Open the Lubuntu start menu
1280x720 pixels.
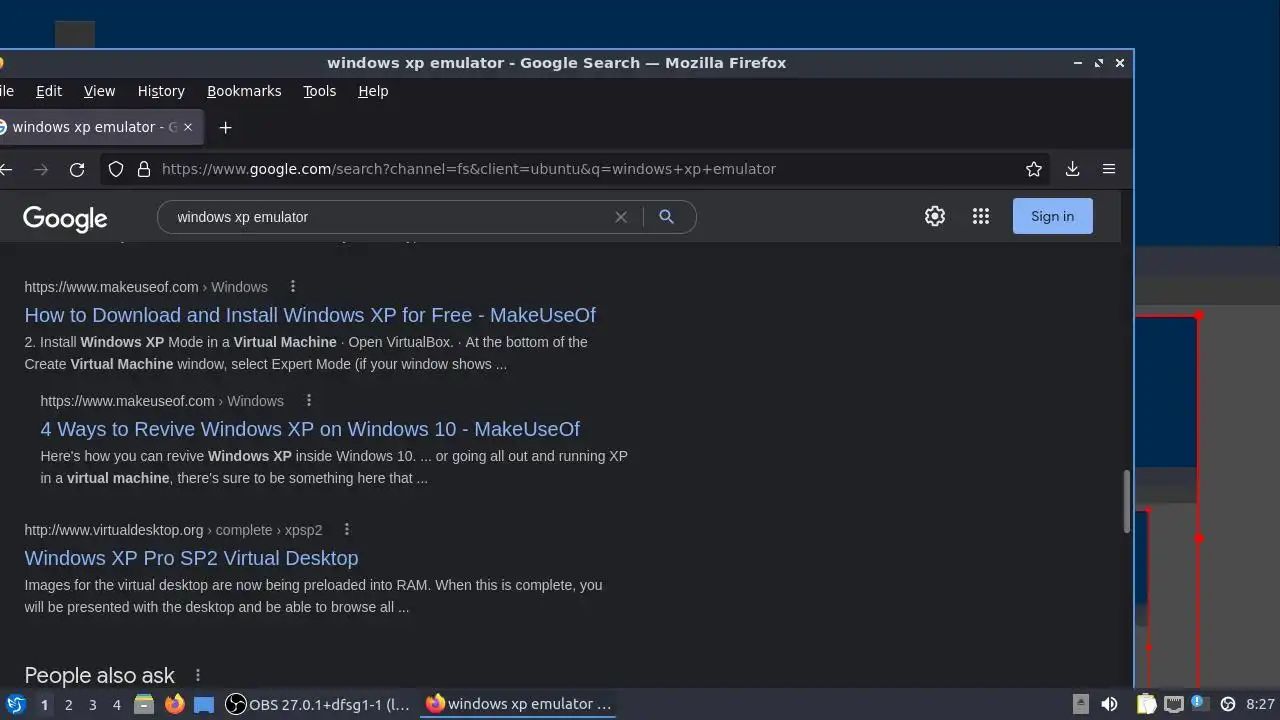pos(16,704)
